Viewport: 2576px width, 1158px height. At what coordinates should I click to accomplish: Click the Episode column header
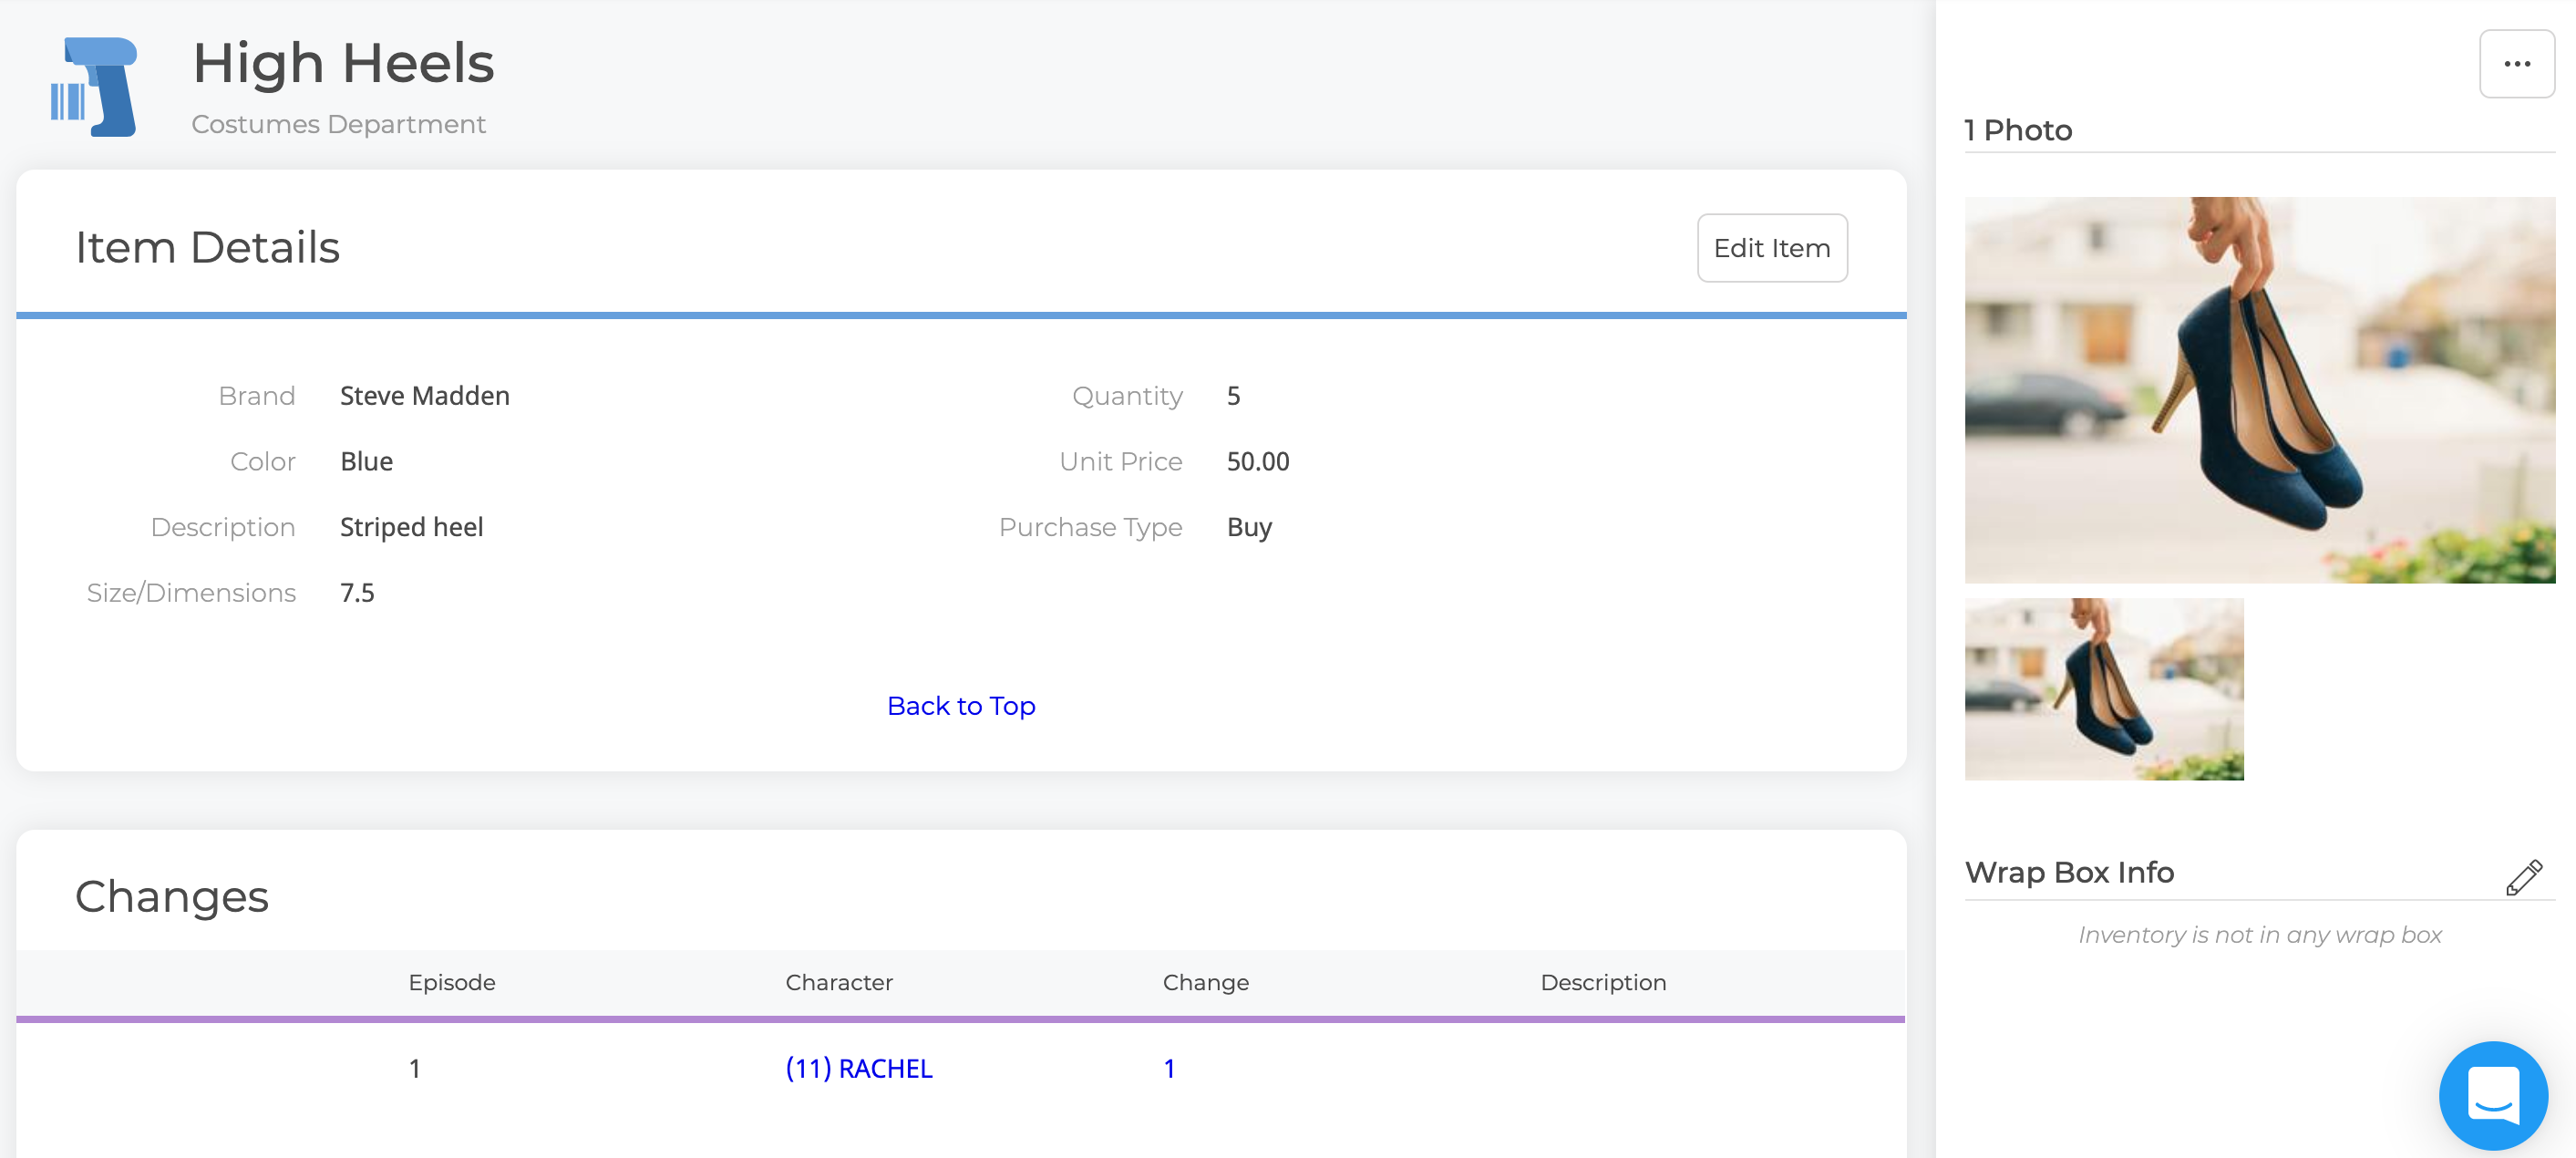[451, 982]
